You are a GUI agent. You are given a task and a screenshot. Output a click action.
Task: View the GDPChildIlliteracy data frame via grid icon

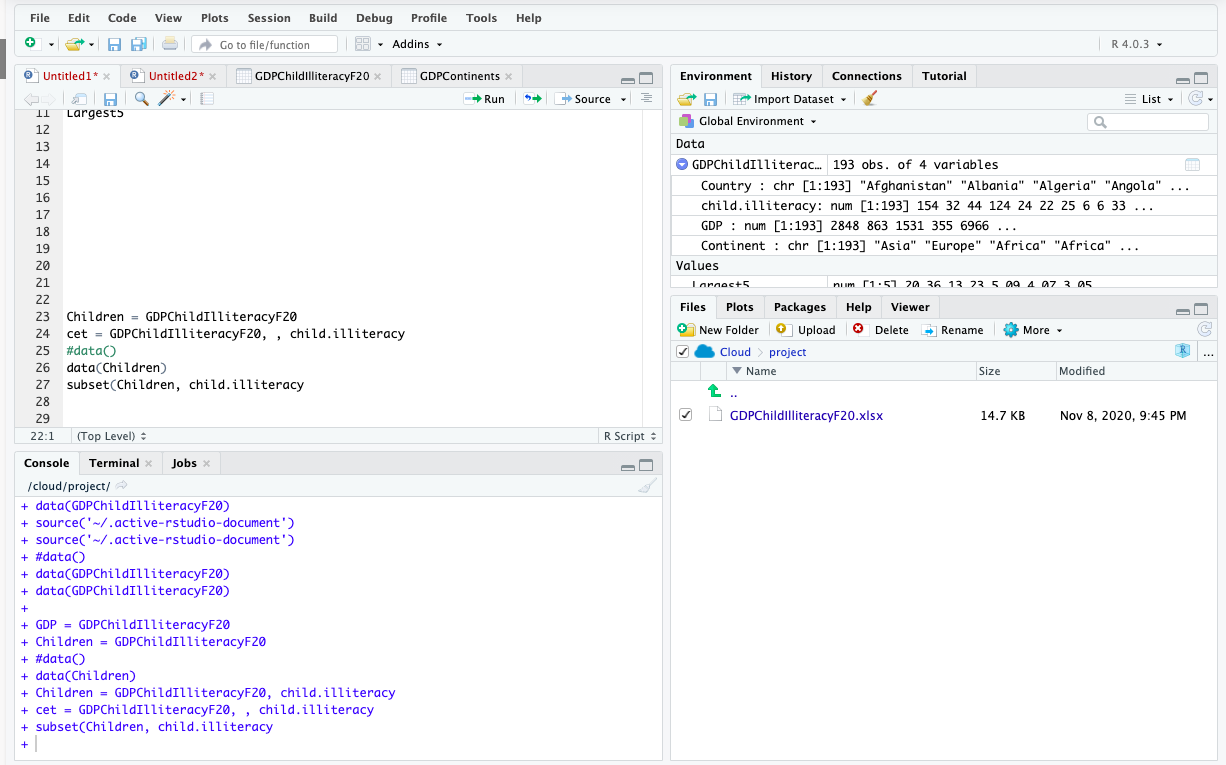pyautogui.click(x=1192, y=165)
